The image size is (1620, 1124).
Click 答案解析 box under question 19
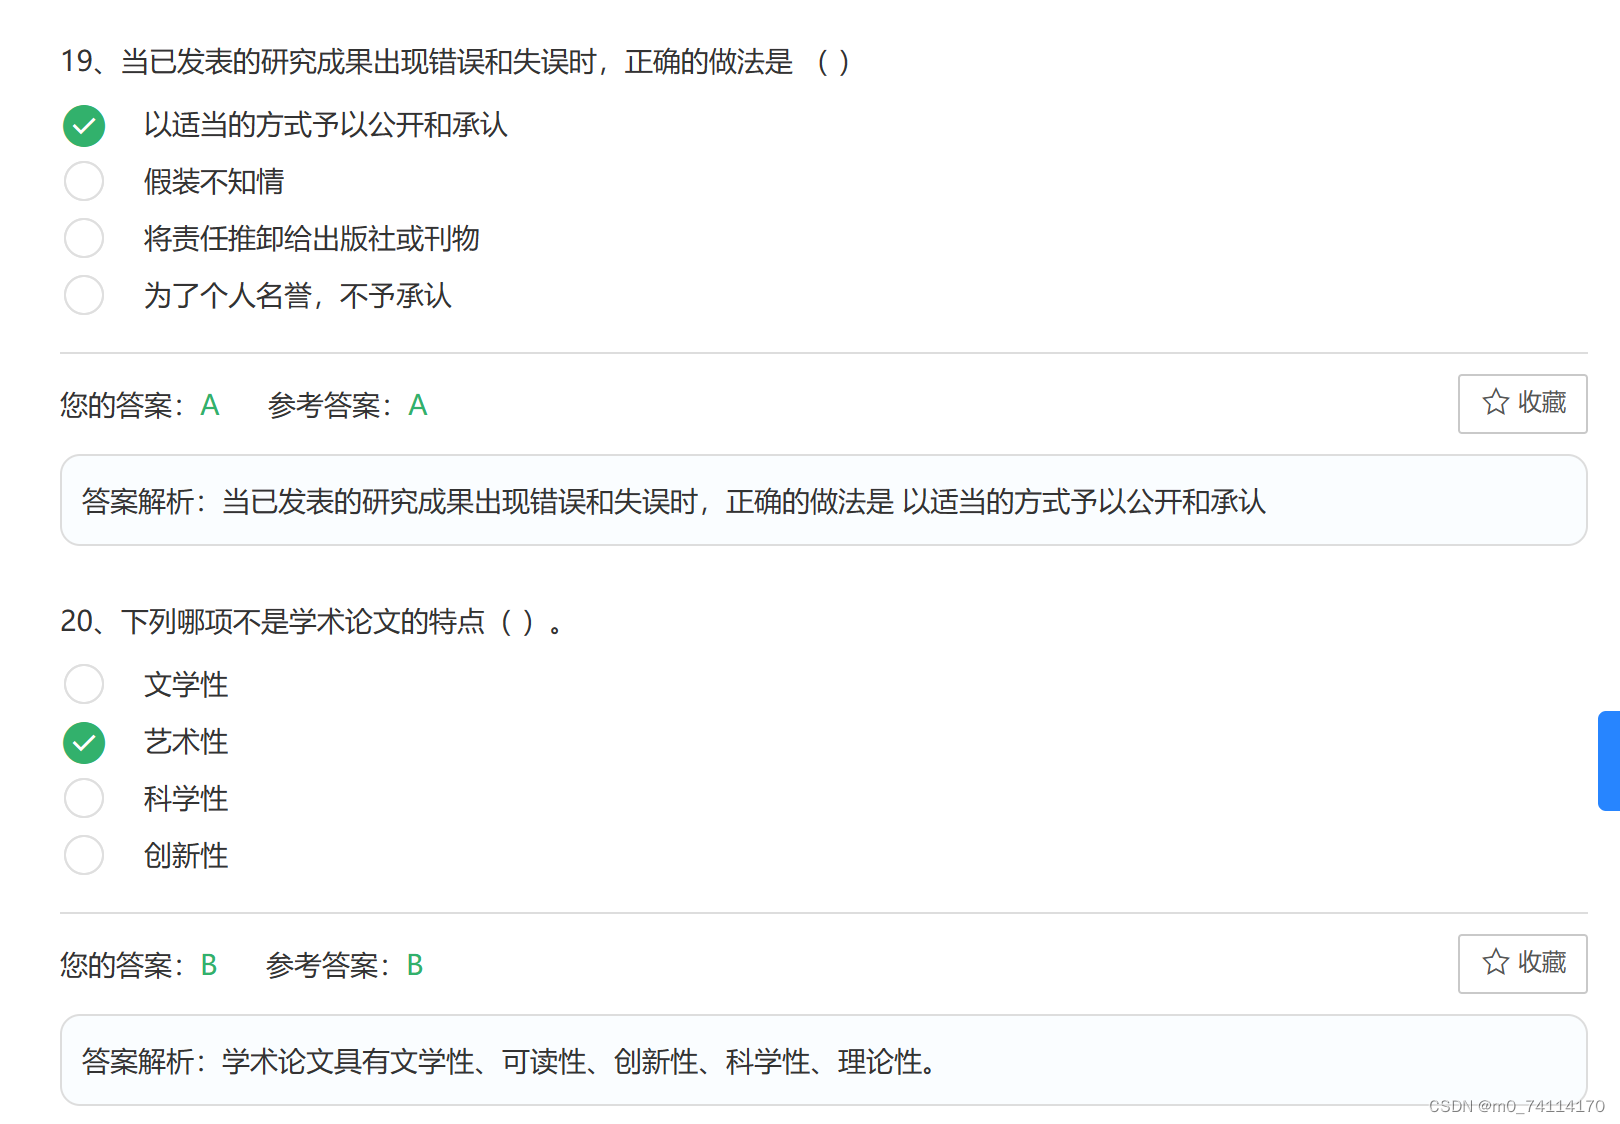[824, 500]
